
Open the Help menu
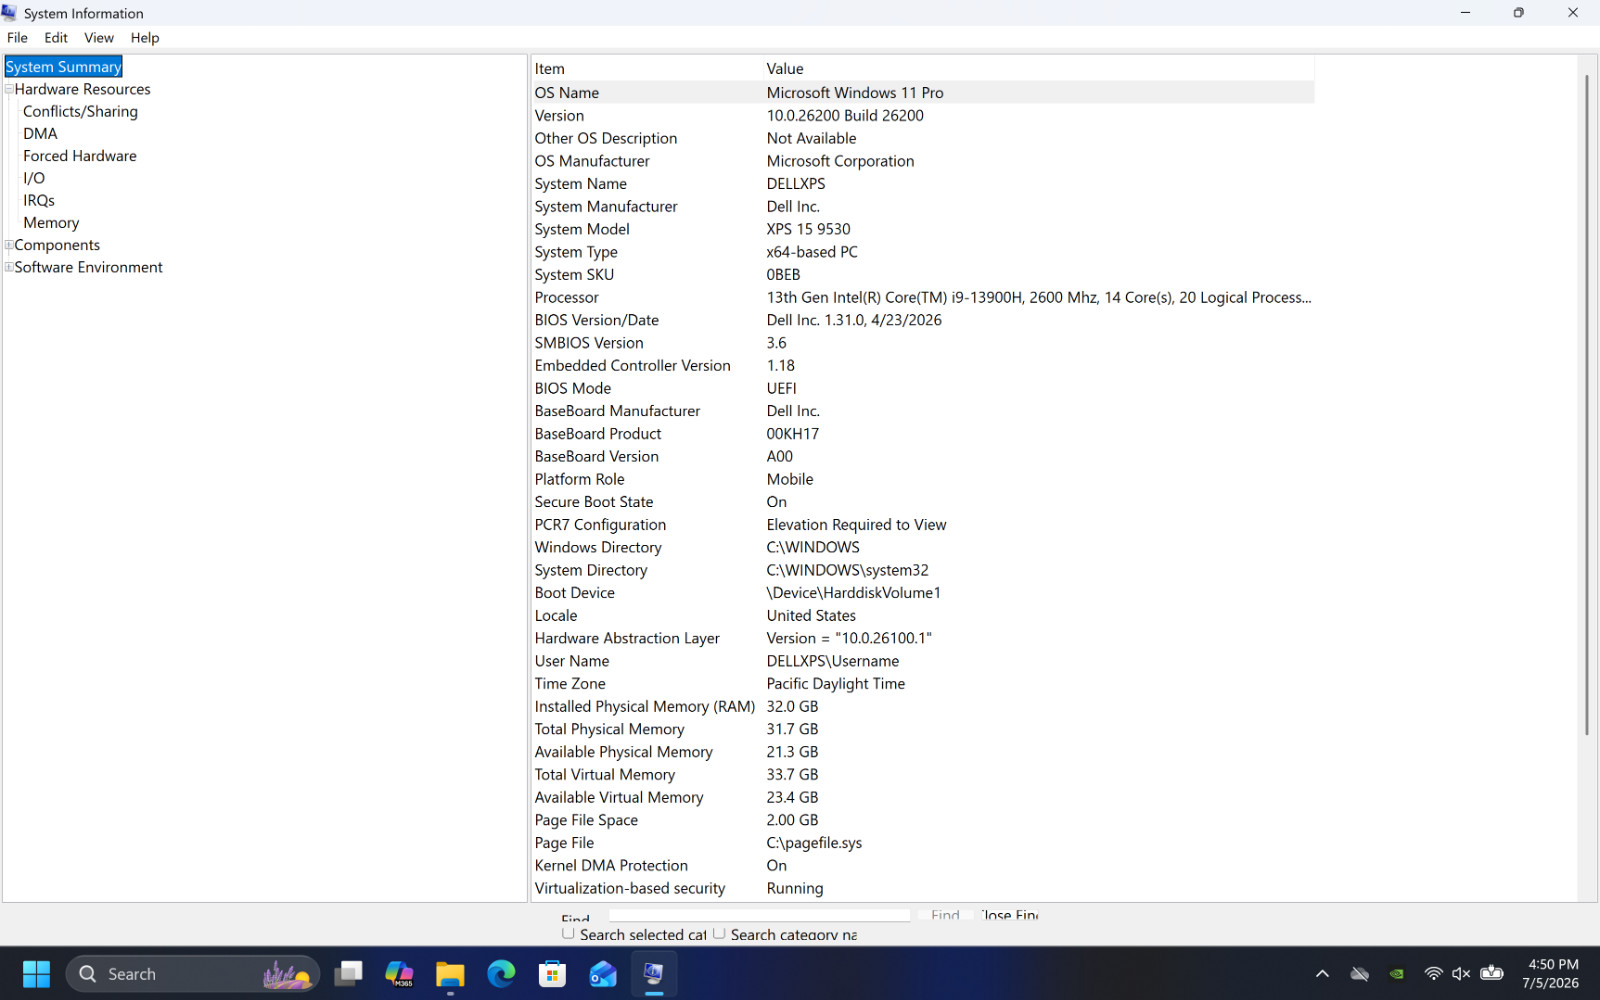coord(145,38)
